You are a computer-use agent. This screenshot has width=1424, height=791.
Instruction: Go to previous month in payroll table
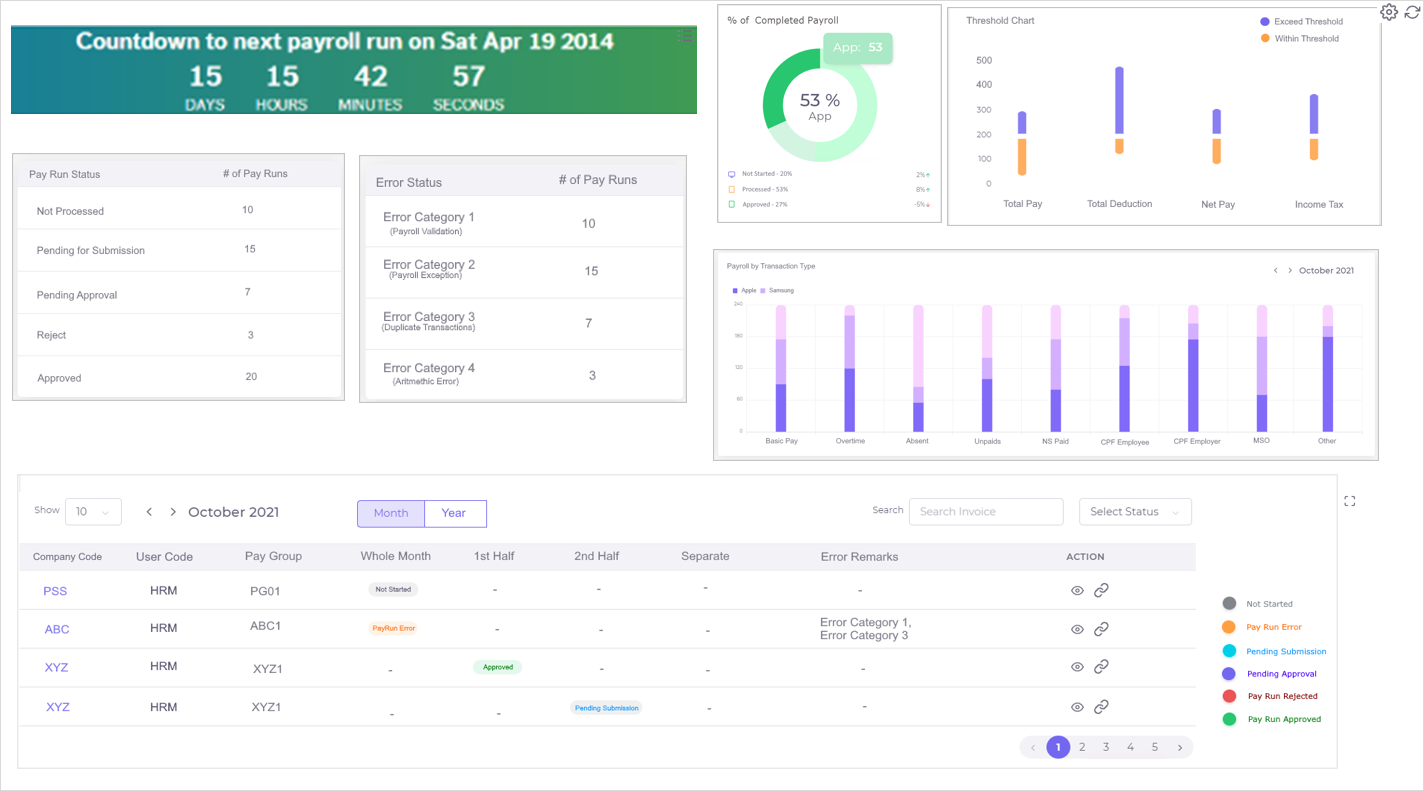149,512
